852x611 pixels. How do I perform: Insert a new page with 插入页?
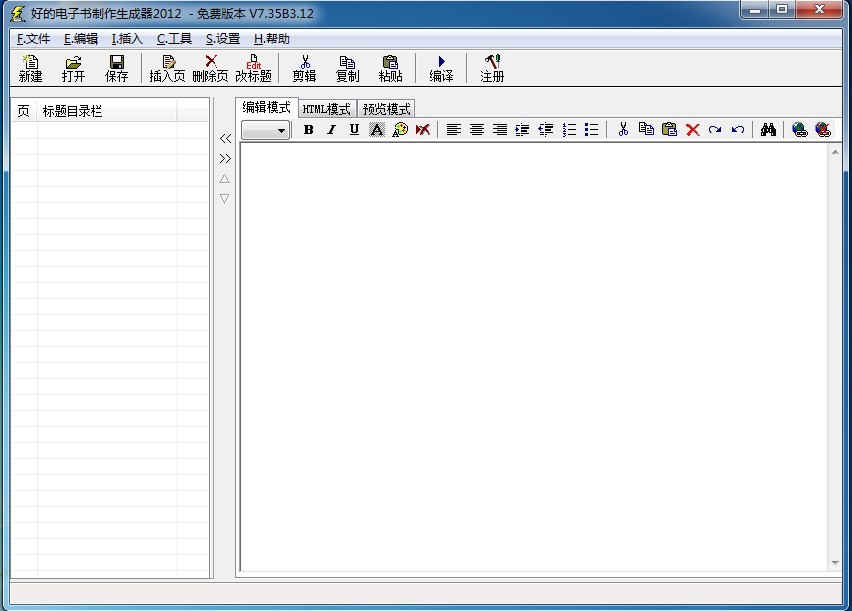coord(167,68)
